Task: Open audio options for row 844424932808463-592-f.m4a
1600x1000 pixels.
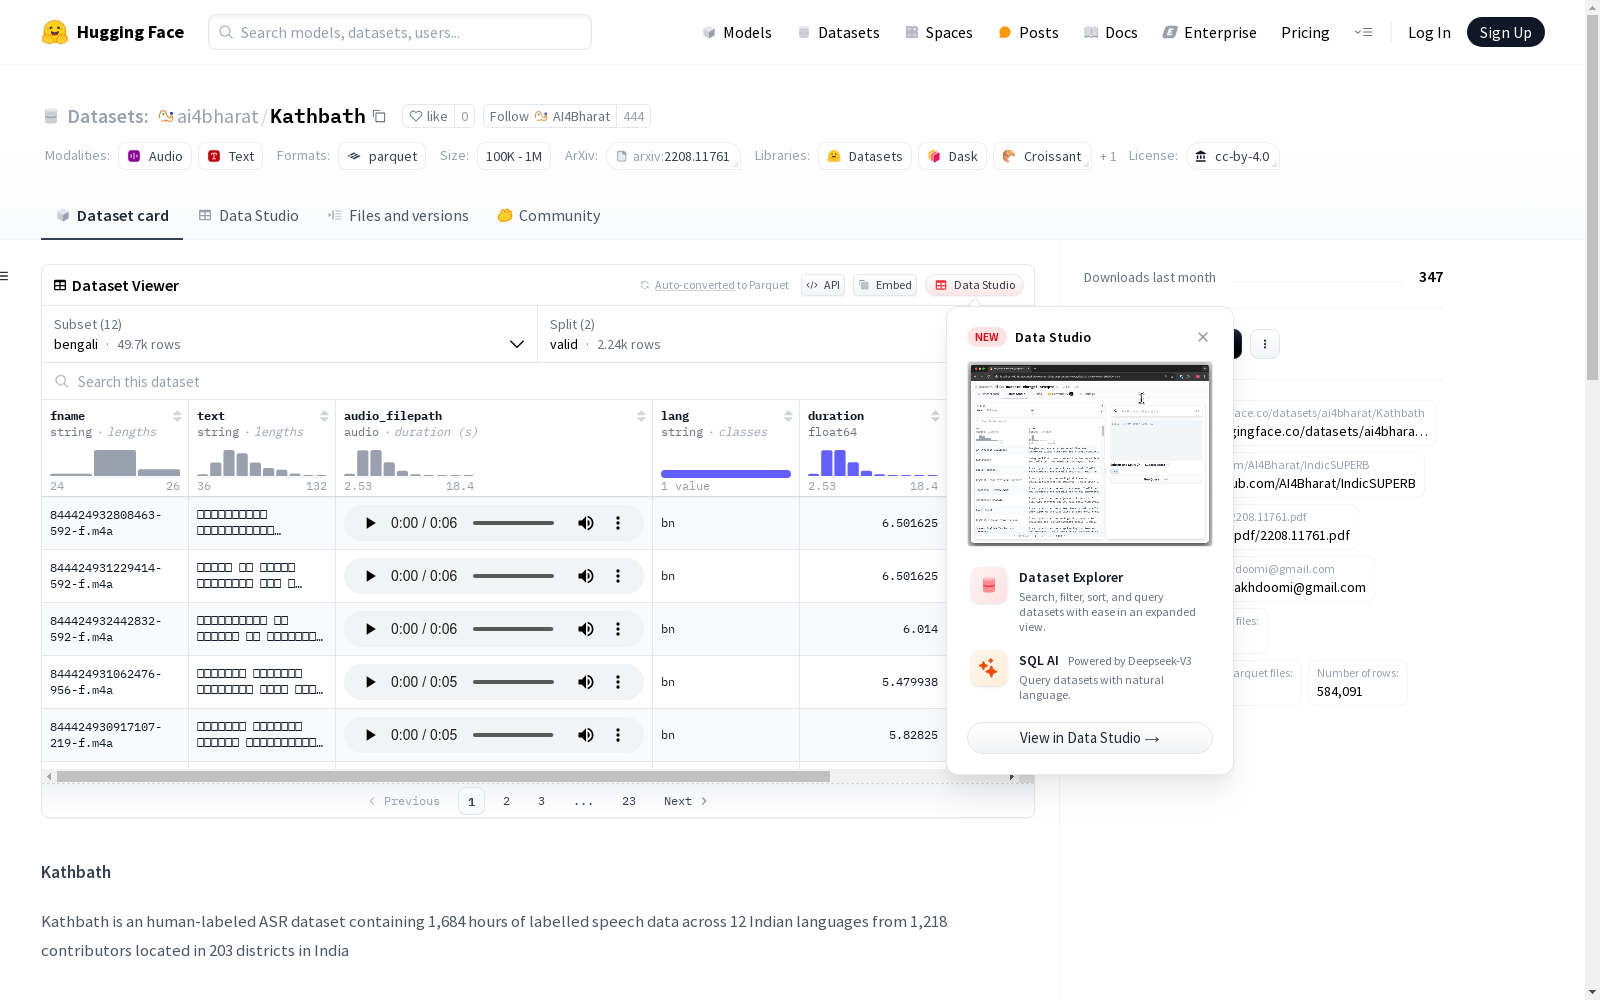Action: coord(618,523)
